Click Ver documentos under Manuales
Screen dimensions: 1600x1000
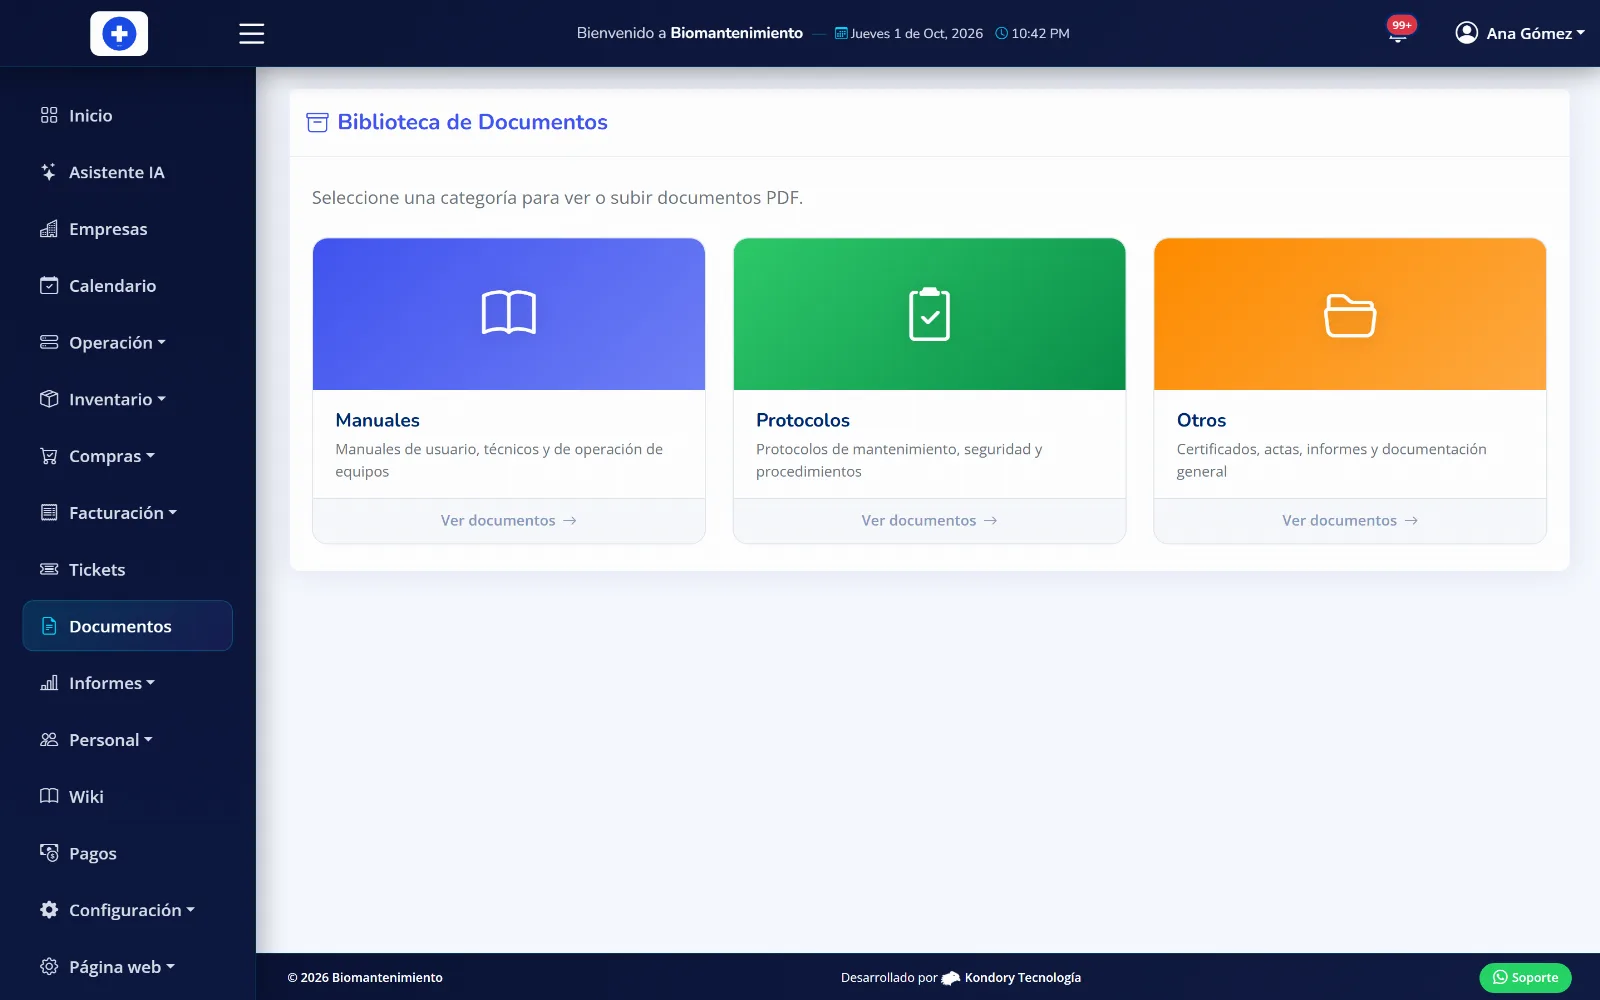[509, 520]
